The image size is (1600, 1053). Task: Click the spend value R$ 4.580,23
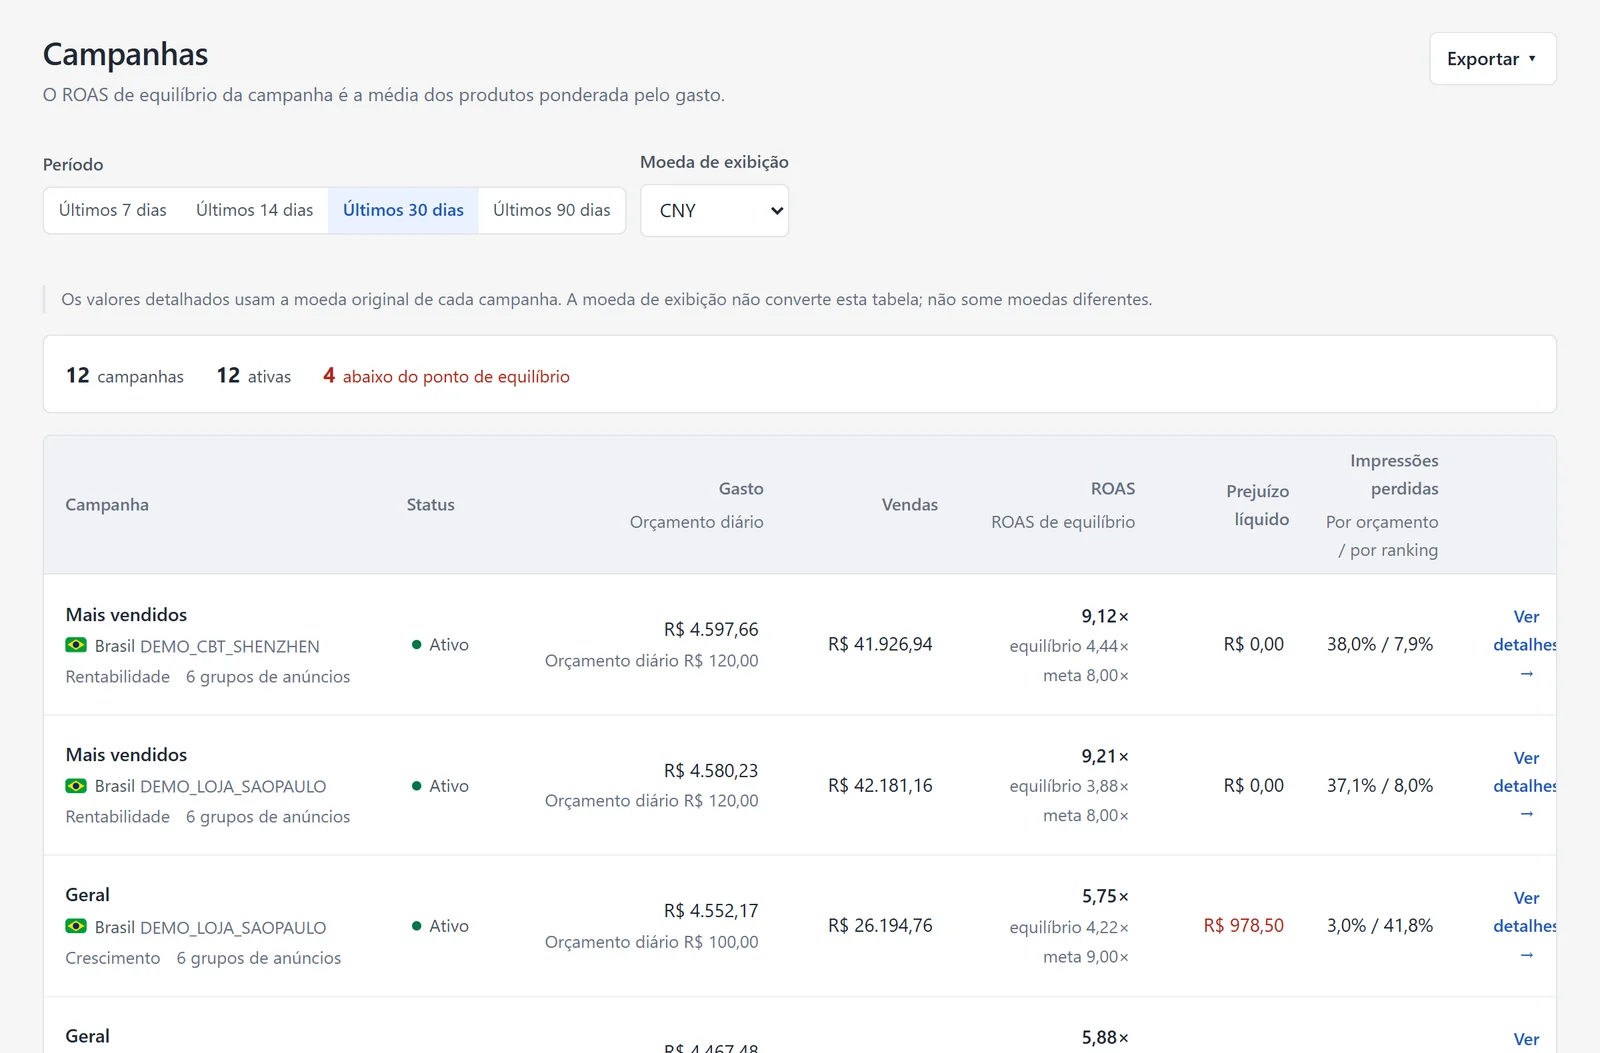(x=711, y=771)
